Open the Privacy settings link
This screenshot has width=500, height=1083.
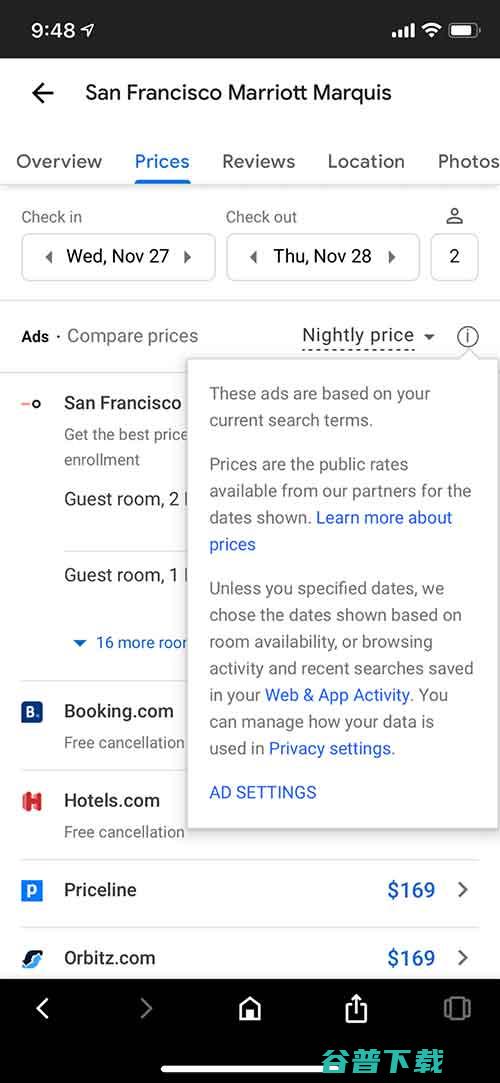pyautogui.click(x=331, y=749)
